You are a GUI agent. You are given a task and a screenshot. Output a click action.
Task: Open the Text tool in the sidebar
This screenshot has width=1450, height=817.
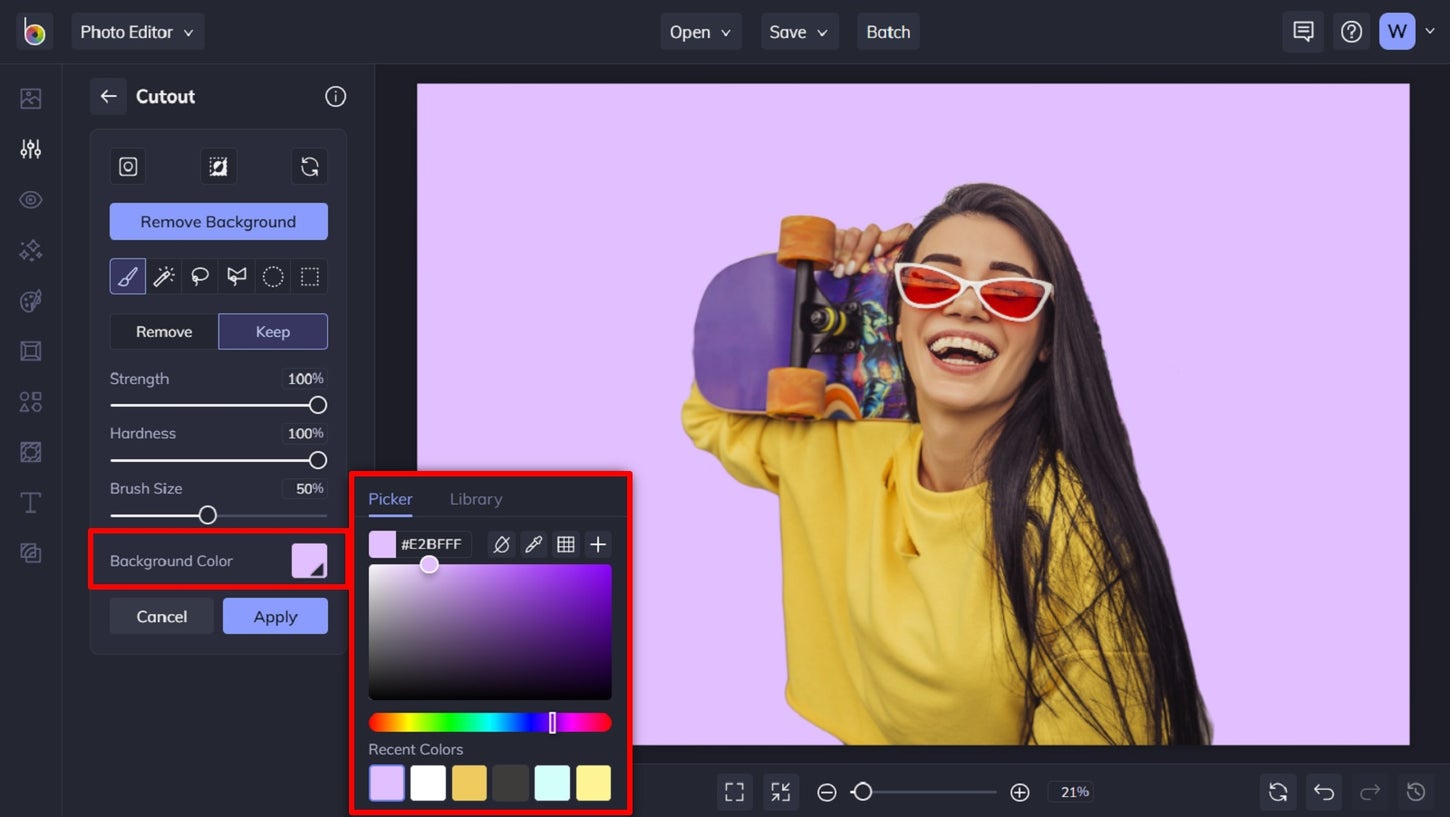click(30, 503)
